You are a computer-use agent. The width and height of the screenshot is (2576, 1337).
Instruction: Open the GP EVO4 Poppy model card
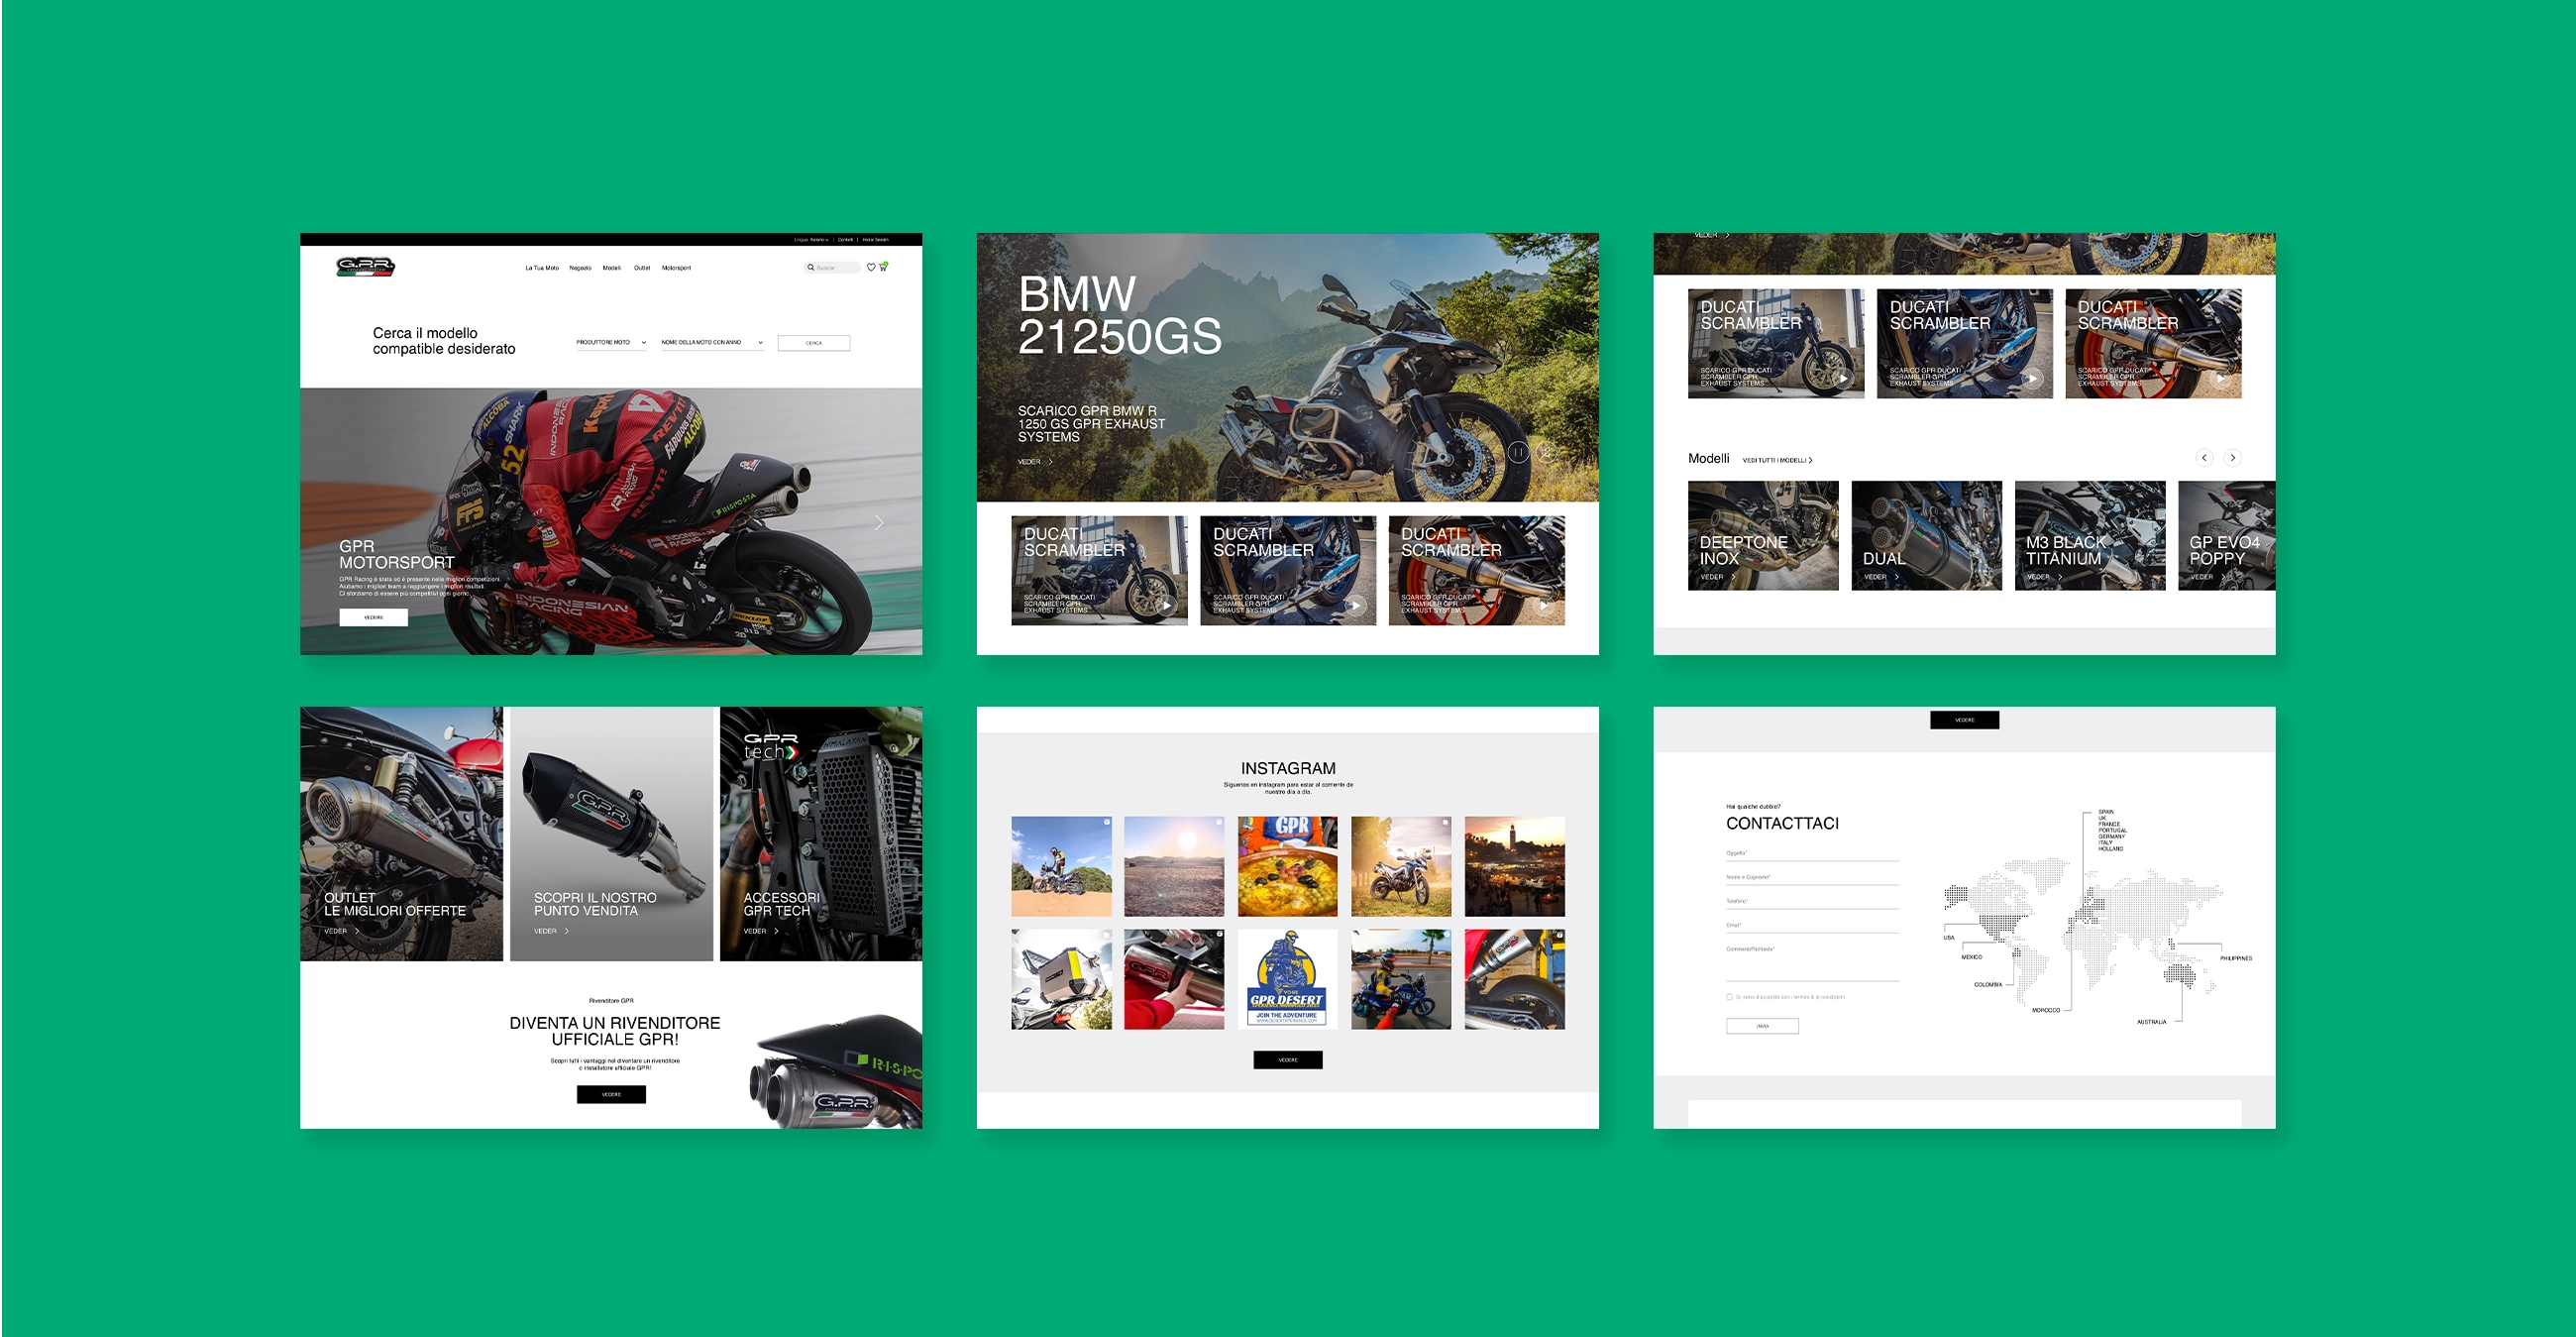click(x=2226, y=536)
